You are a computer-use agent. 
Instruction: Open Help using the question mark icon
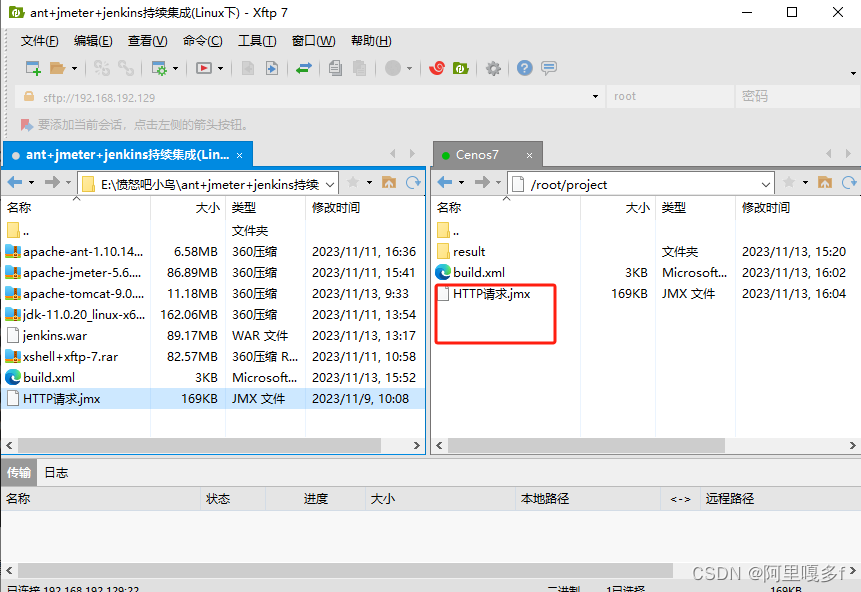click(523, 69)
